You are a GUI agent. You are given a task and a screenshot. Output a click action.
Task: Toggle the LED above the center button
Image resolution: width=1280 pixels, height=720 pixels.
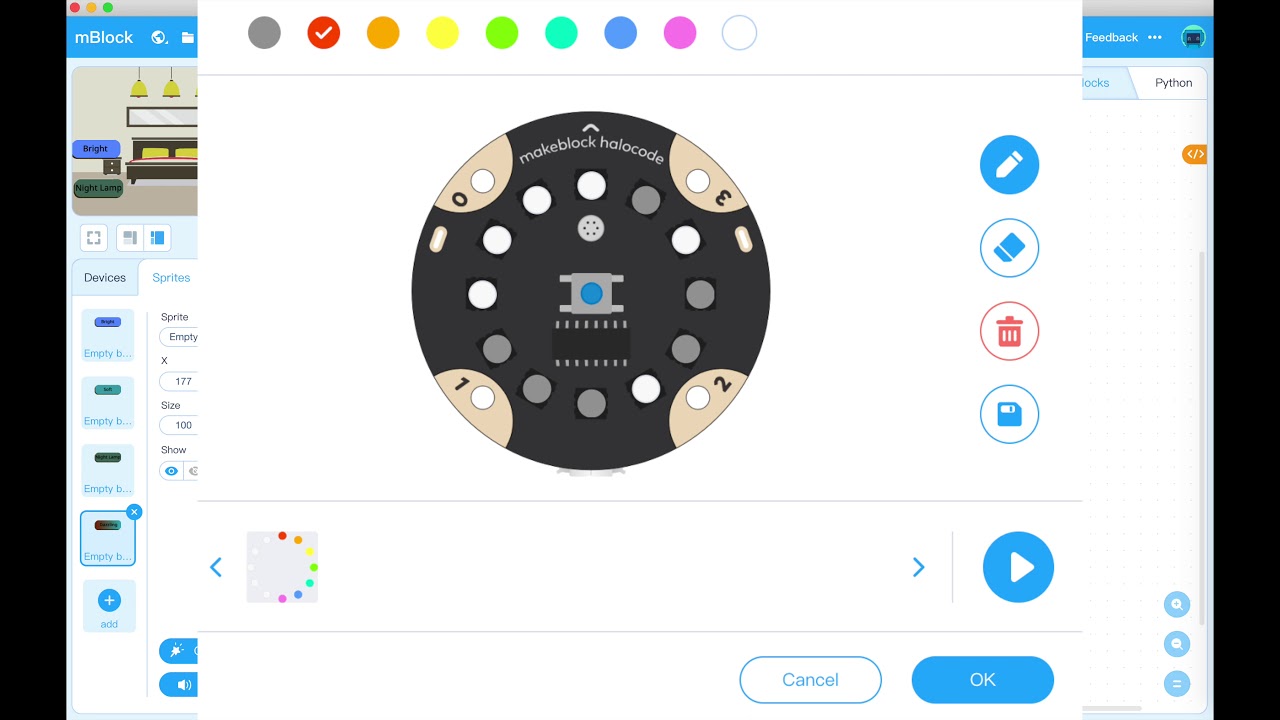(591, 185)
